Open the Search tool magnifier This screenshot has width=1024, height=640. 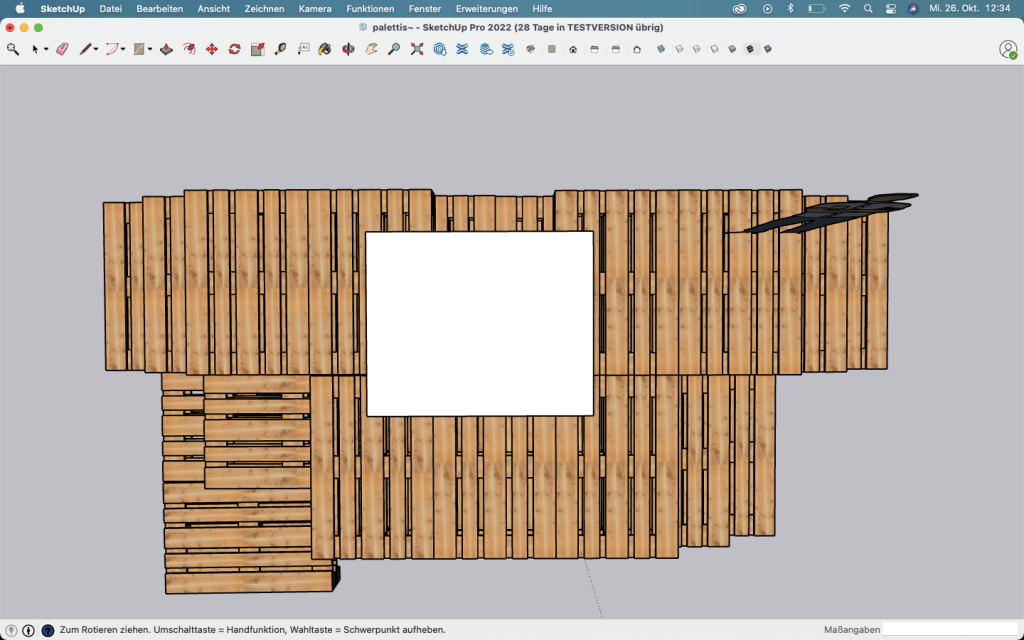point(13,48)
